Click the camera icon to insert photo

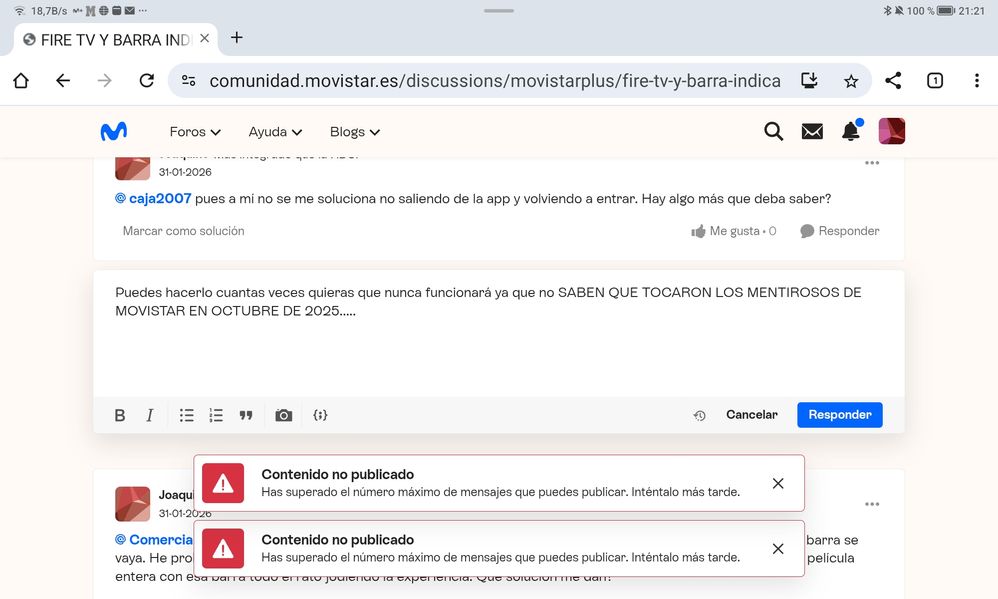[x=284, y=415]
